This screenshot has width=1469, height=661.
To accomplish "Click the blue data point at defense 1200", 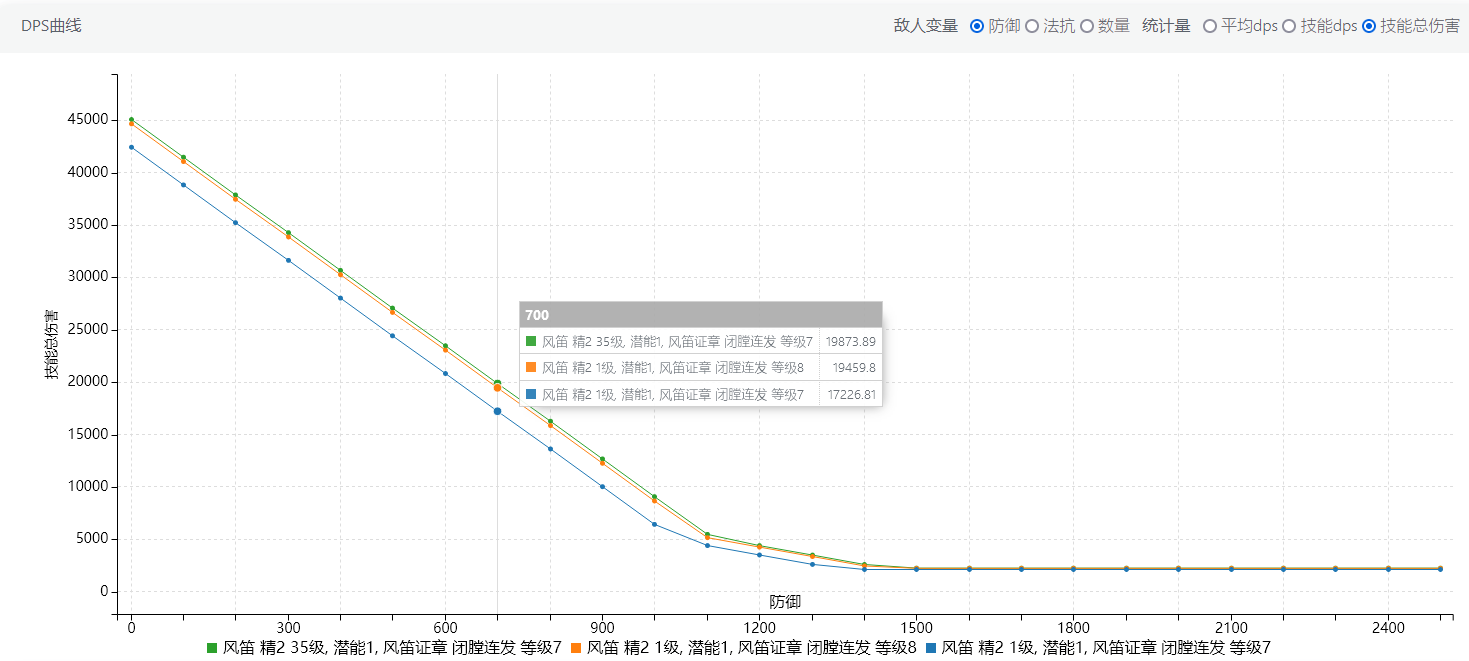I will pos(759,555).
